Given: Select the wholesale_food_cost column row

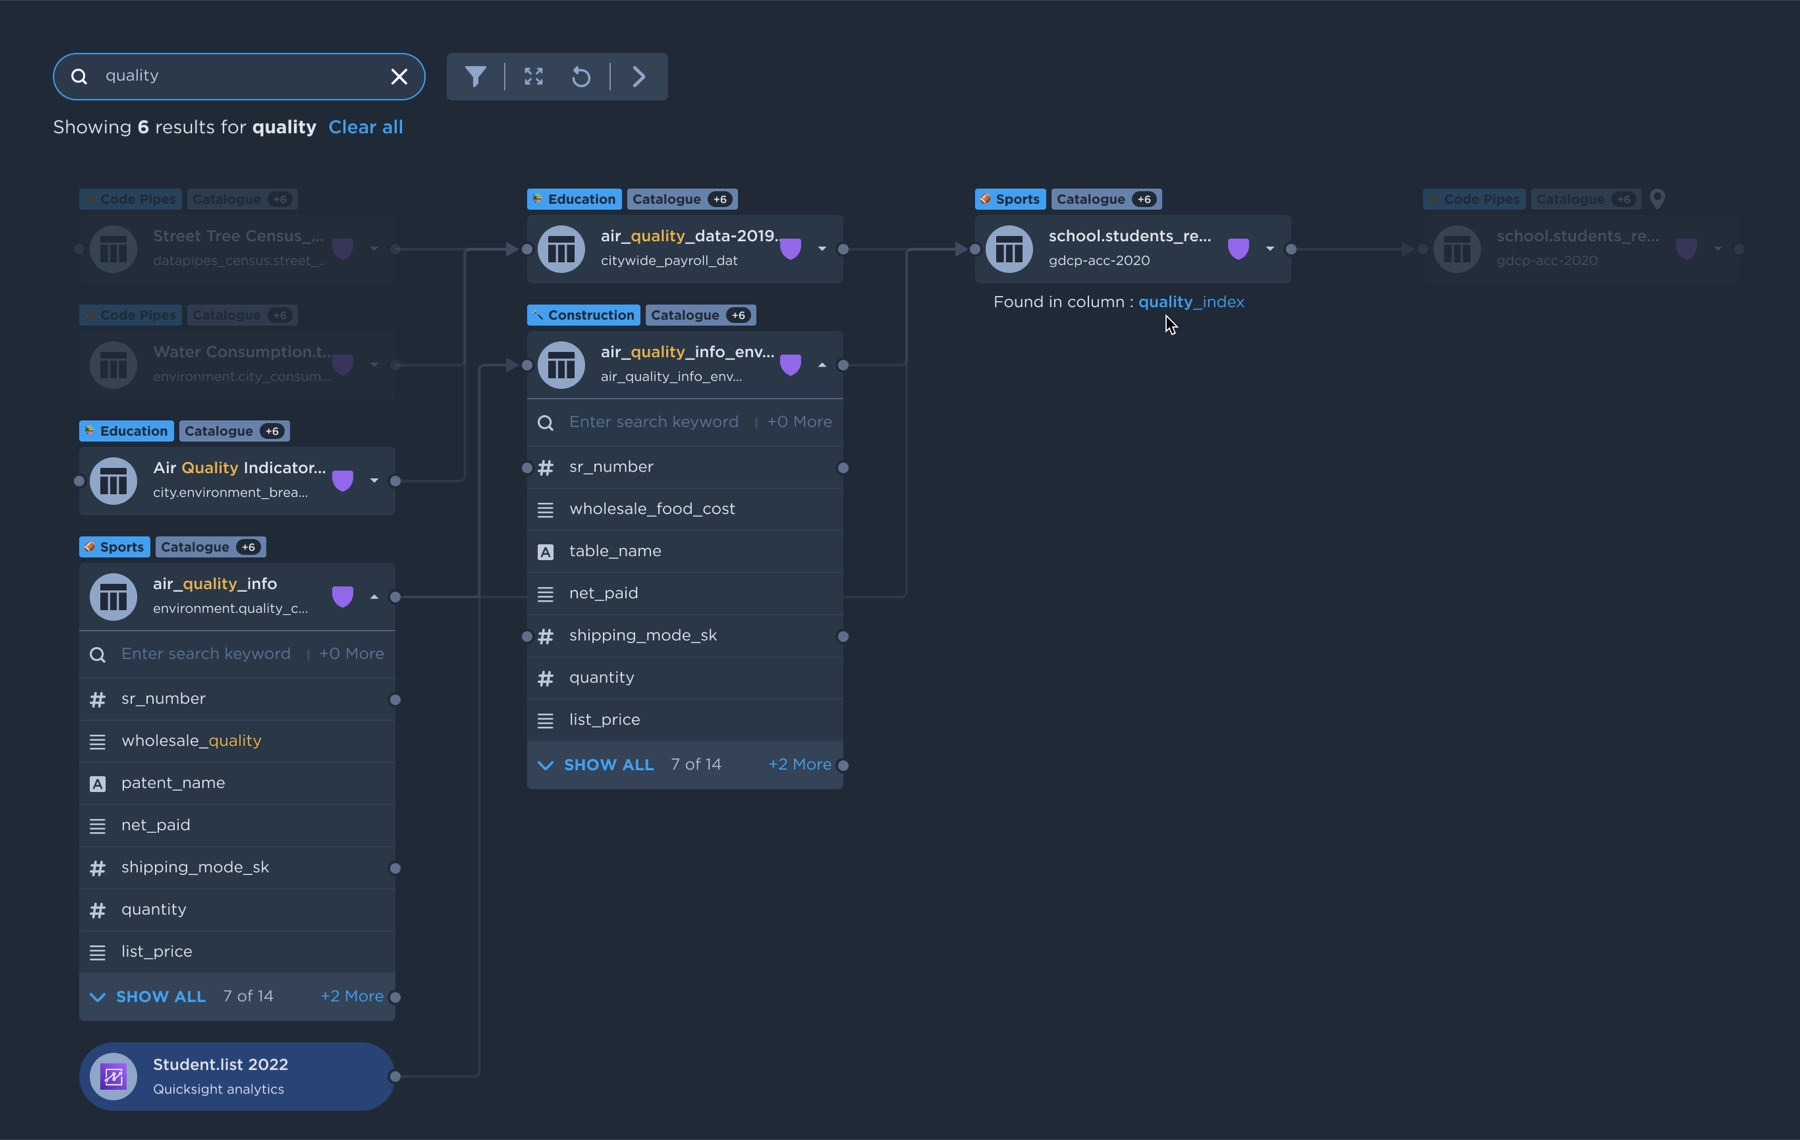Looking at the screenshot, I should click(685, 509).
